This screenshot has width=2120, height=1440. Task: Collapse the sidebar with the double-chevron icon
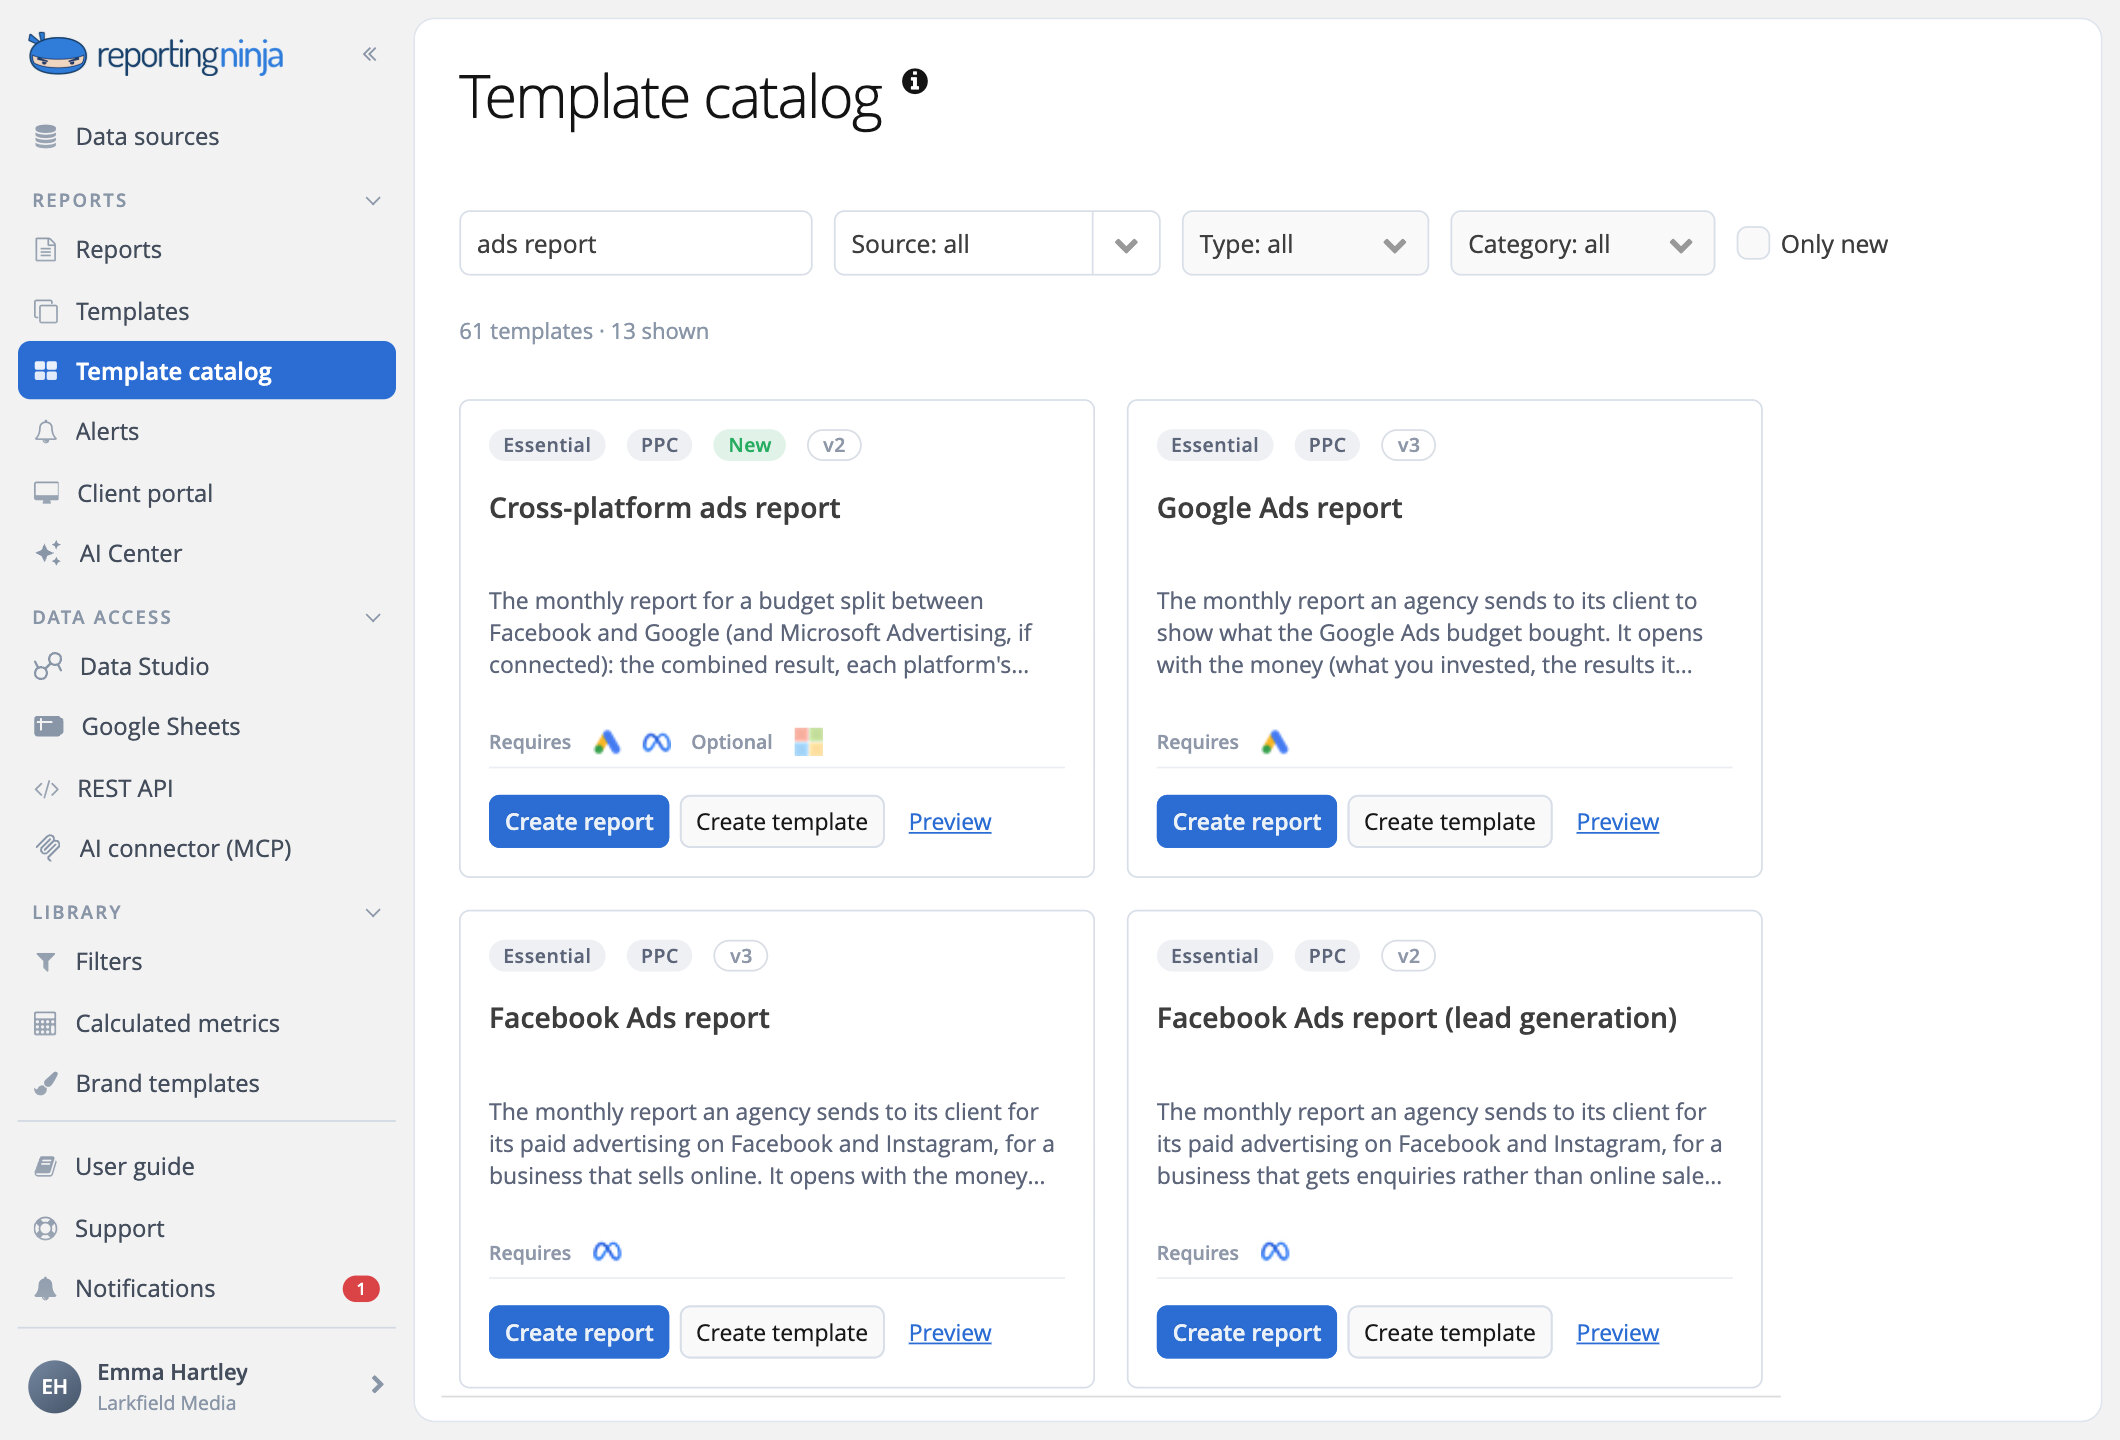pos(370,54)
